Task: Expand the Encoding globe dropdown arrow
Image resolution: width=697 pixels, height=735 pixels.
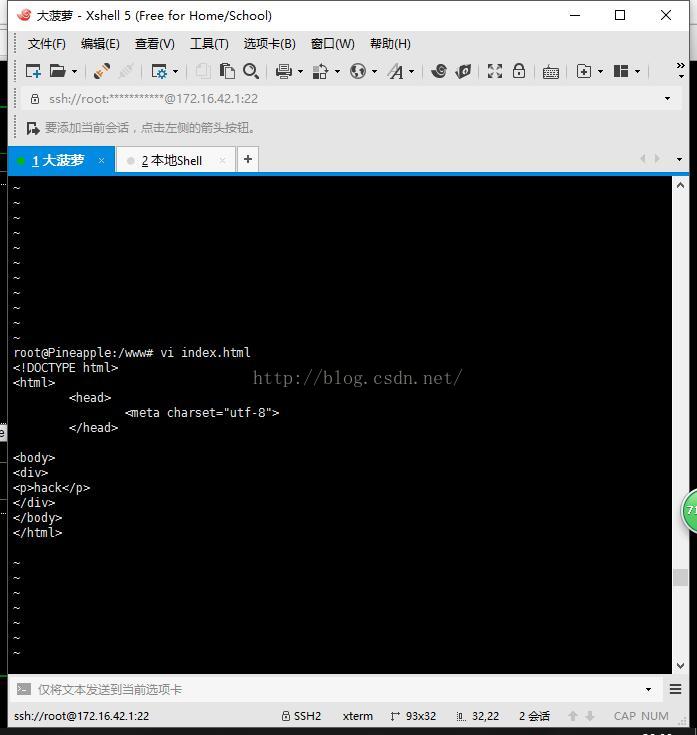Action: (x=375, y=72)
